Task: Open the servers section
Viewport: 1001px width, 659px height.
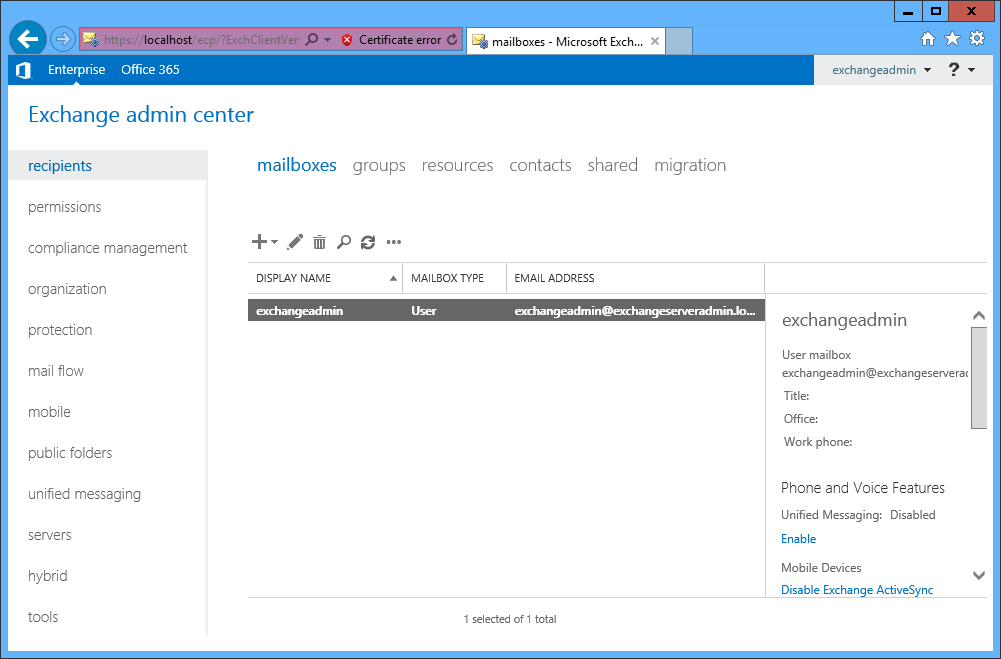Action: tap(49, 535)
